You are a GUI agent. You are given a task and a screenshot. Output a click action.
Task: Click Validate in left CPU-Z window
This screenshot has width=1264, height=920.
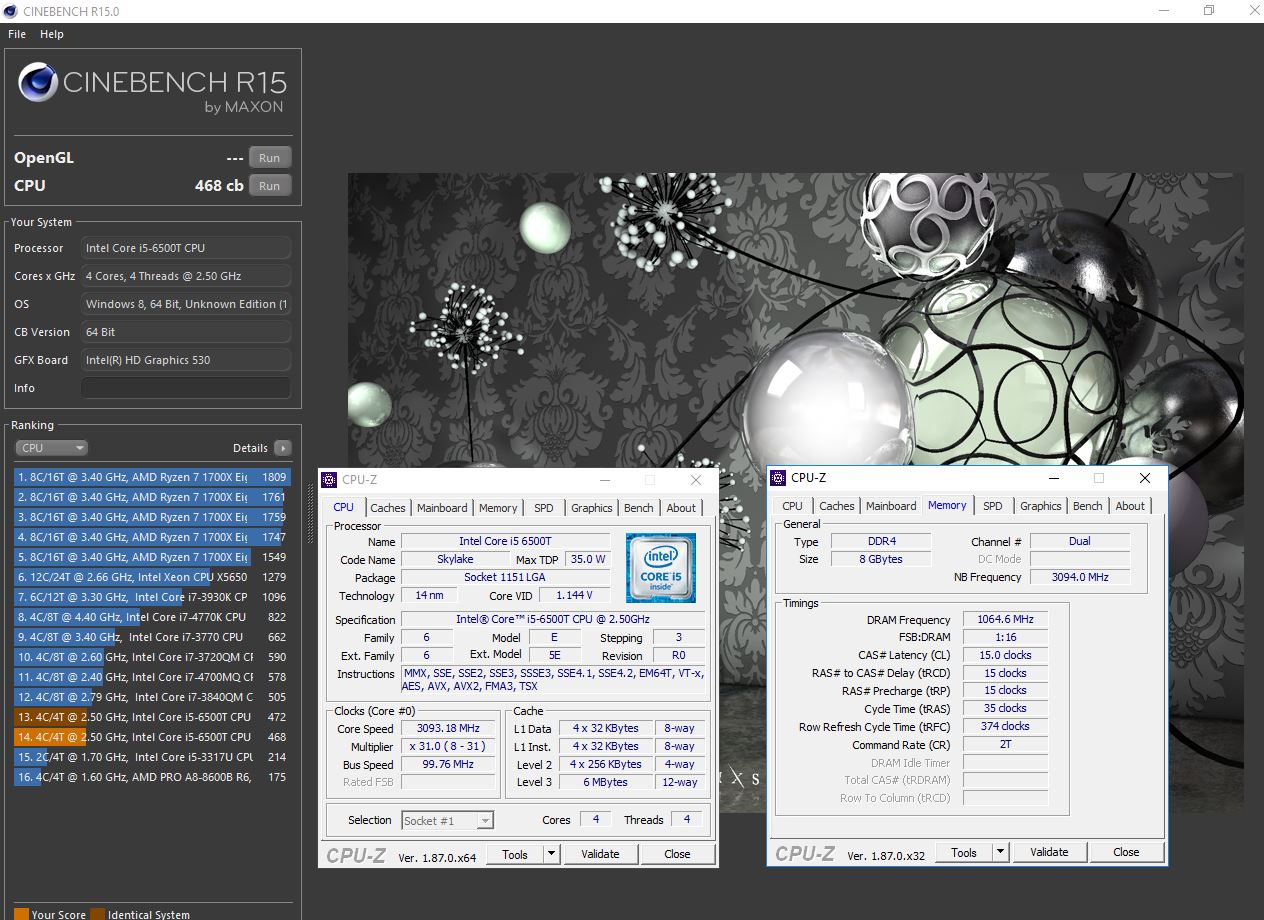pos(600,854)
